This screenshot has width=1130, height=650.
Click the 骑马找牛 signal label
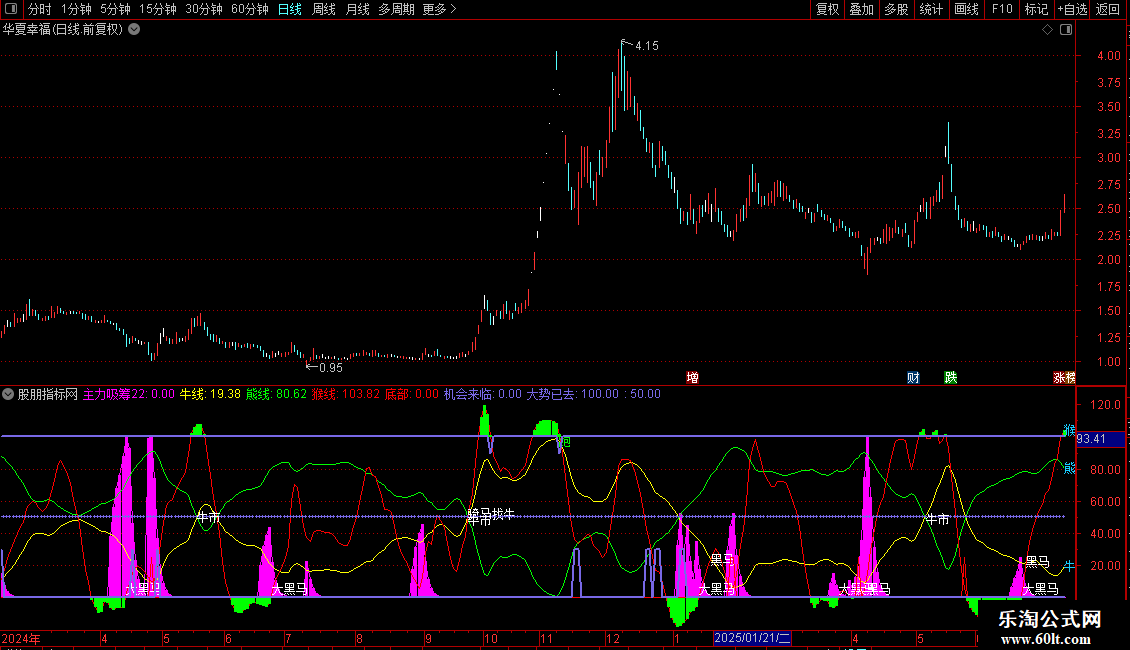(491, 515)
